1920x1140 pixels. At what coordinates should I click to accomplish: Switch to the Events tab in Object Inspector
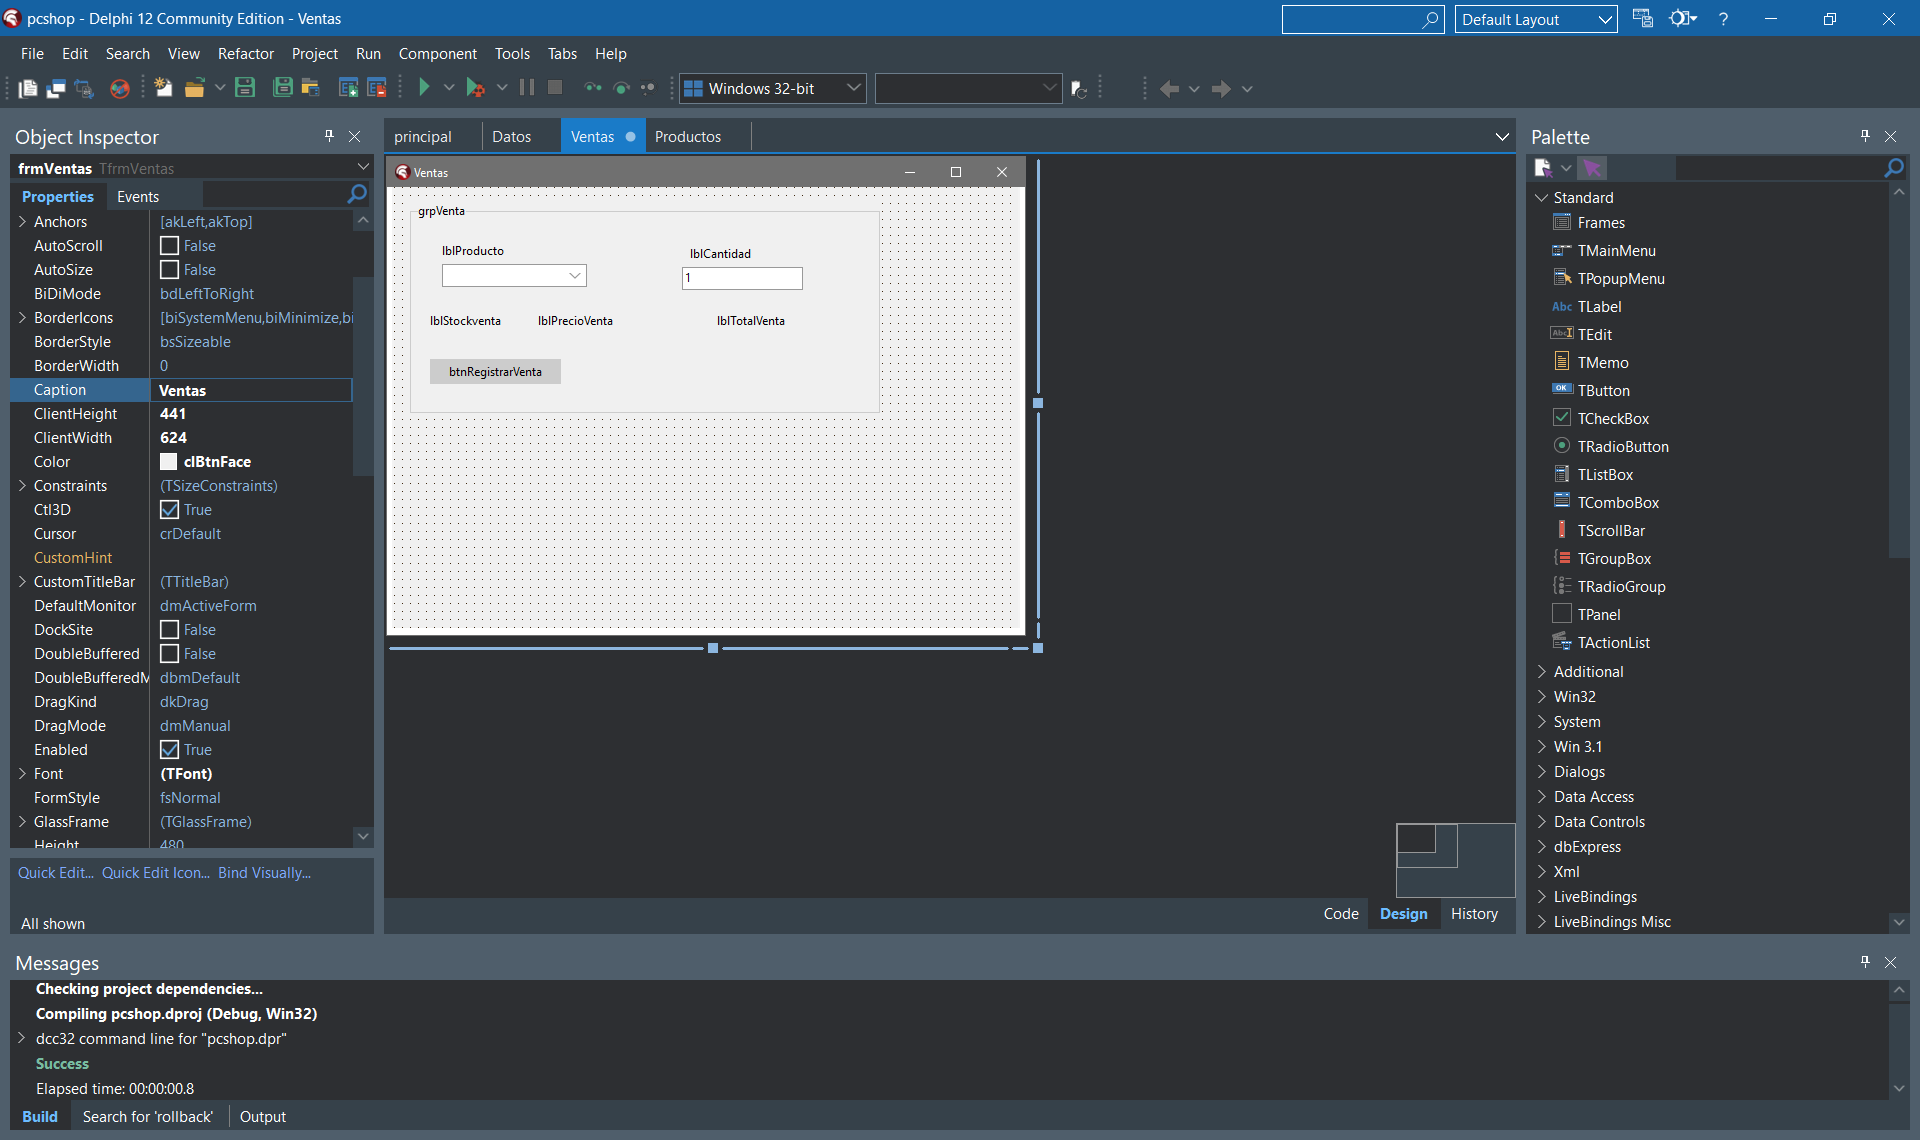click(x=138, y=197)
